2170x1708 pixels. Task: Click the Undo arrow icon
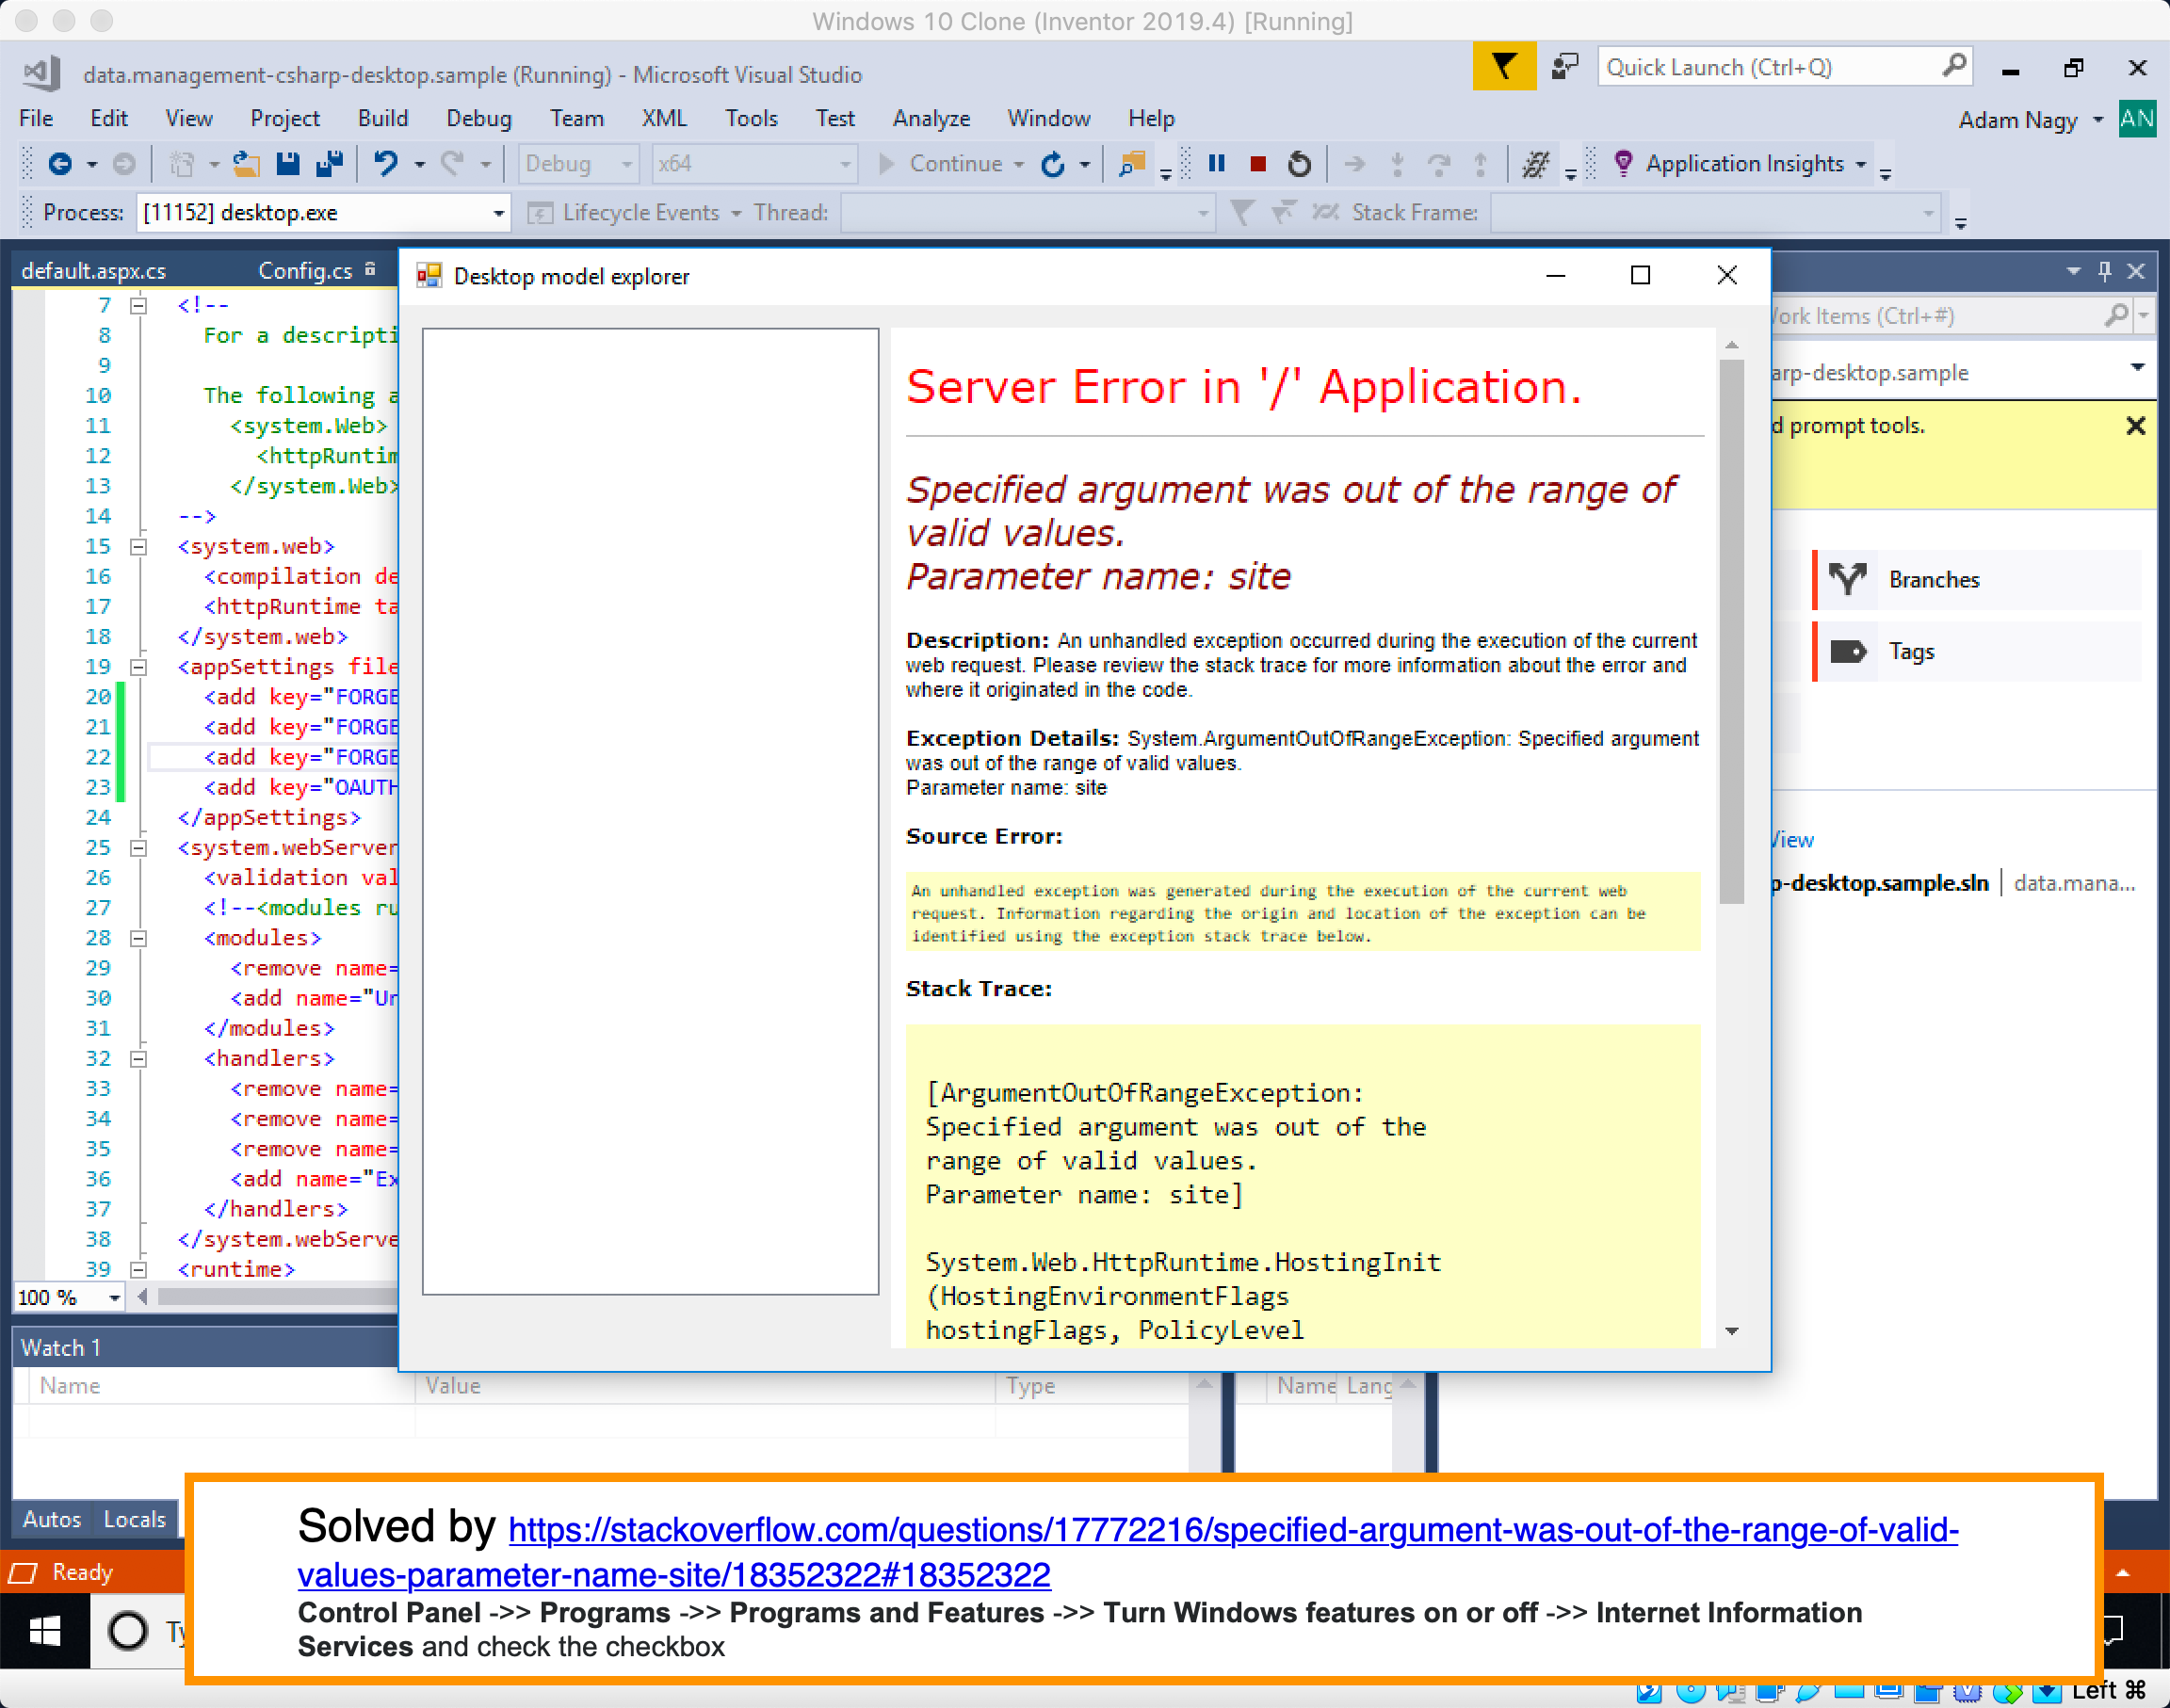point(386,163)
